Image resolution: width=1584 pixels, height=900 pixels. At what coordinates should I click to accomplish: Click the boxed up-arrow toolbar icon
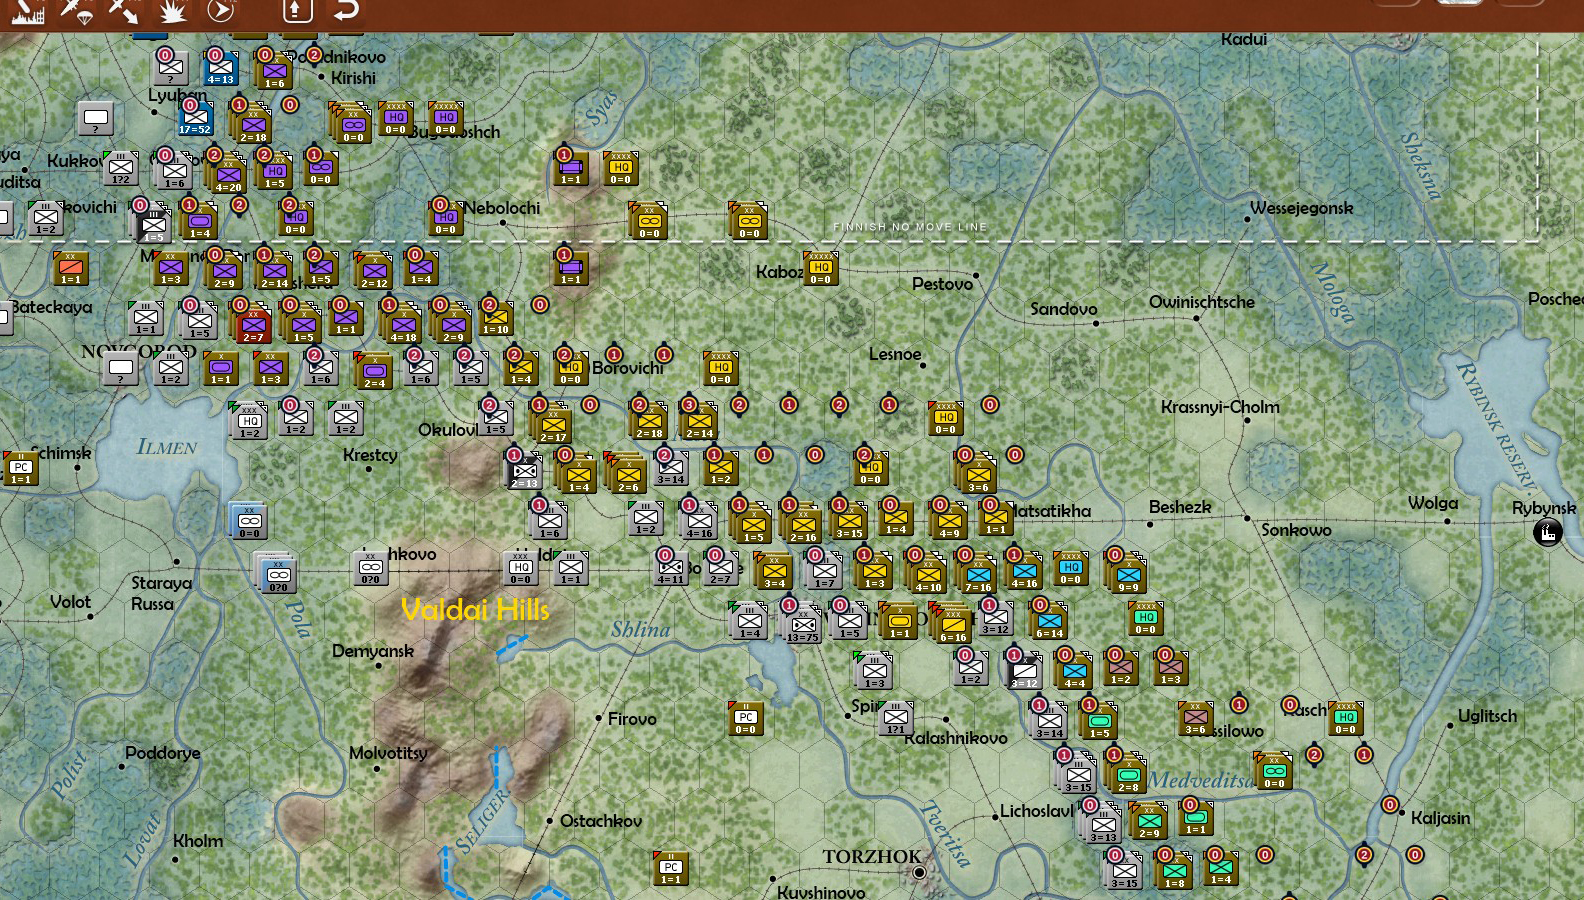coord(297,11)
